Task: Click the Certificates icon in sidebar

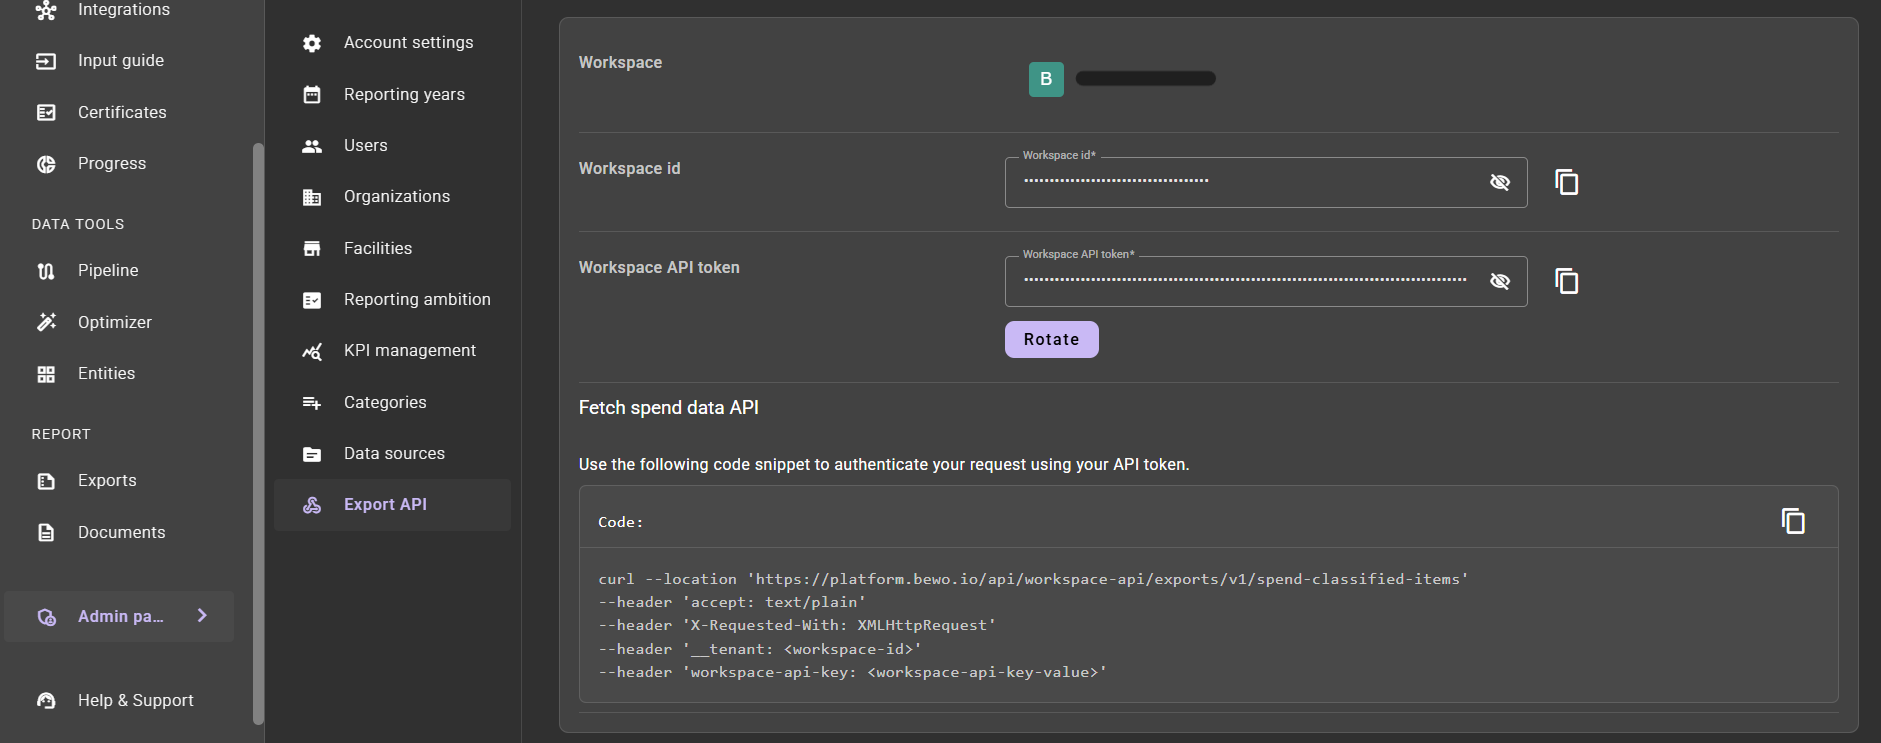Action: tap(46, 112)
